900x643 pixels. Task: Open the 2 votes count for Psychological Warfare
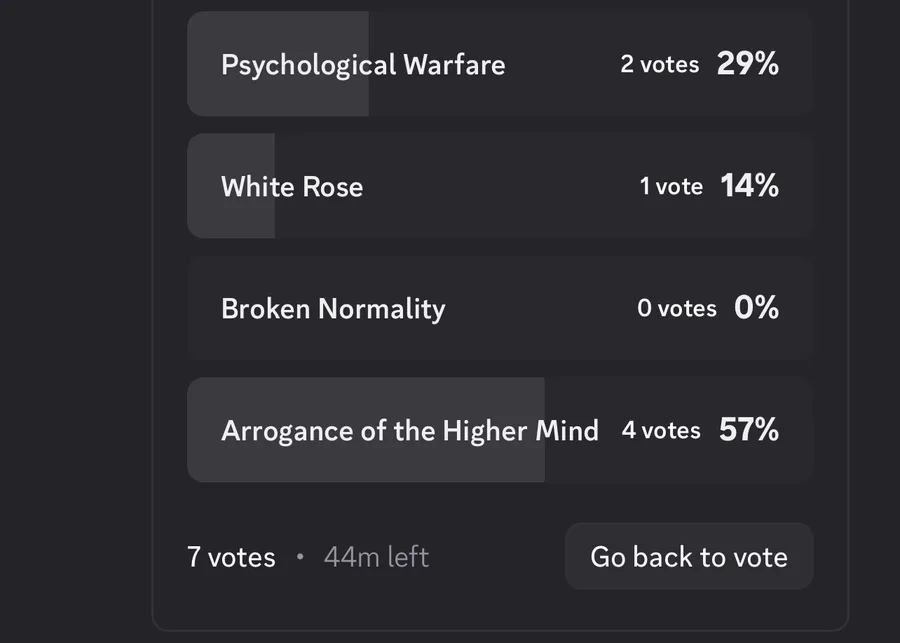coord(659,65)
